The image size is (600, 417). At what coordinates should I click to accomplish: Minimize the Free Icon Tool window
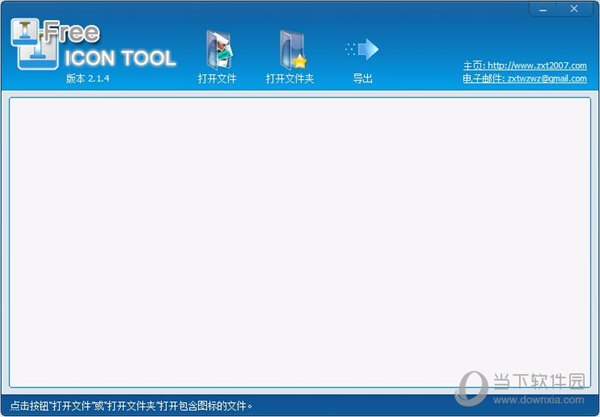point(543,9)
